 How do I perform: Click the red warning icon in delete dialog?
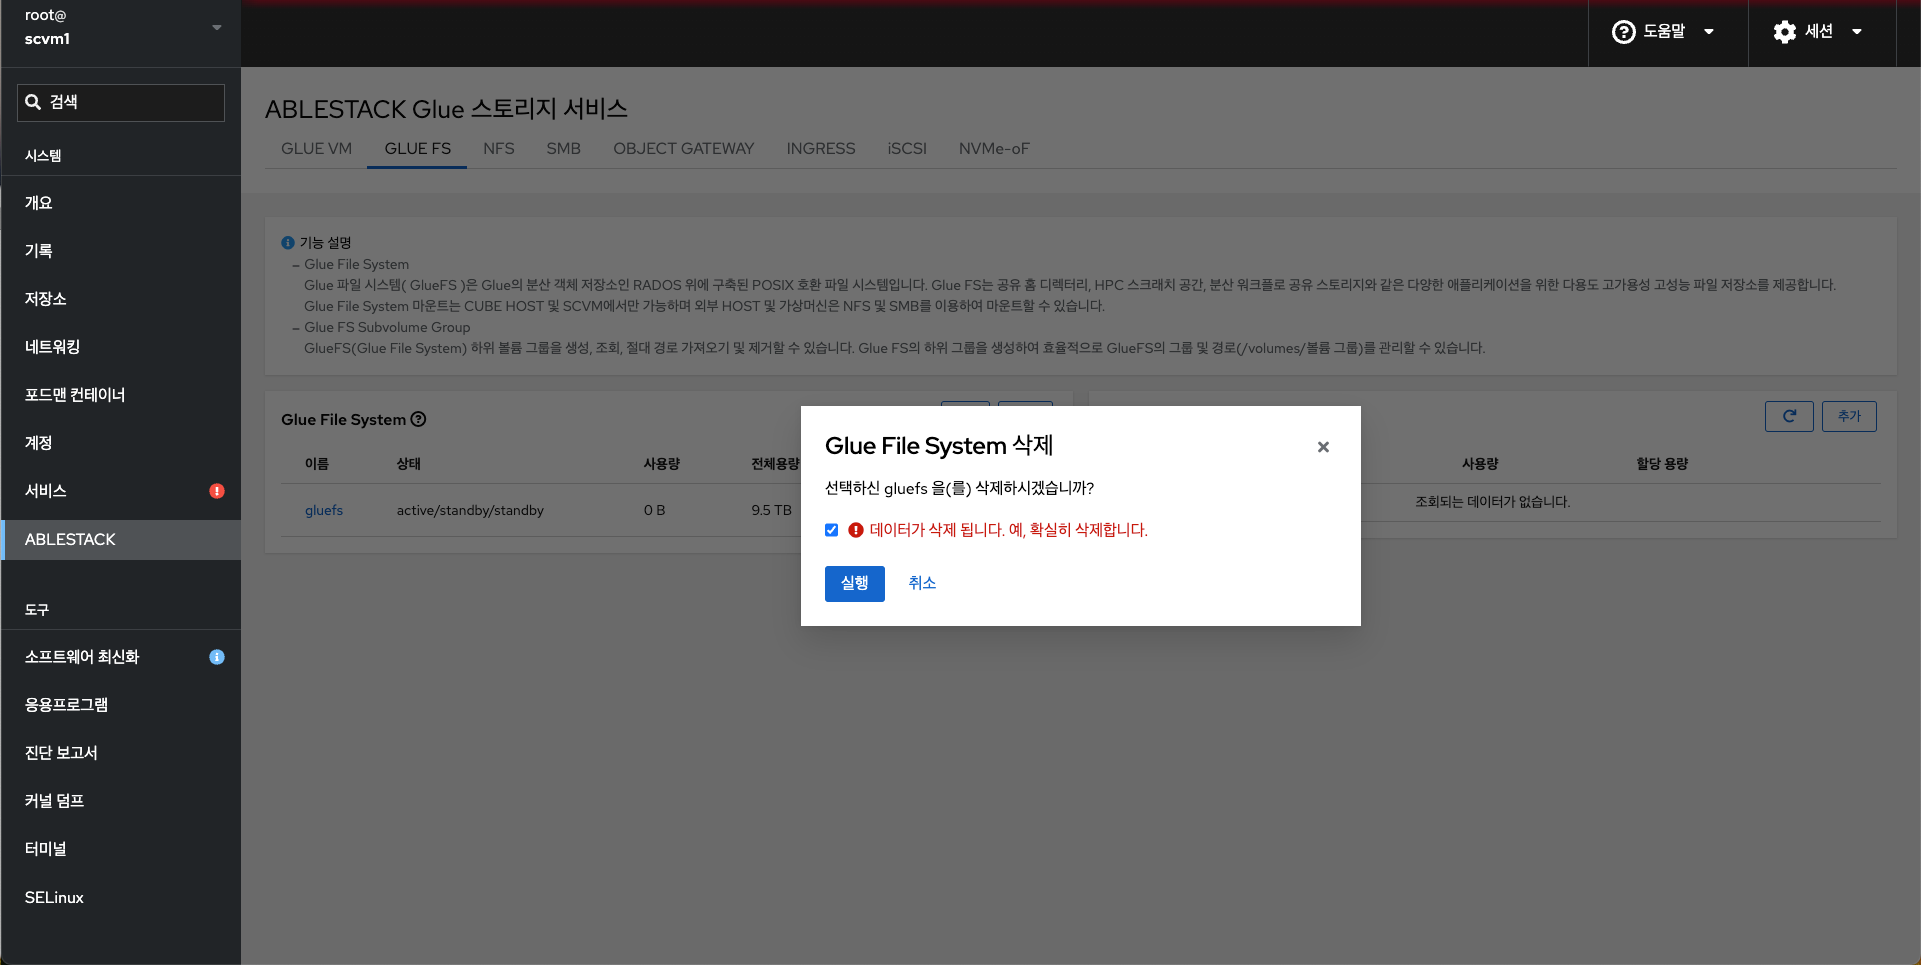[856, 530]
